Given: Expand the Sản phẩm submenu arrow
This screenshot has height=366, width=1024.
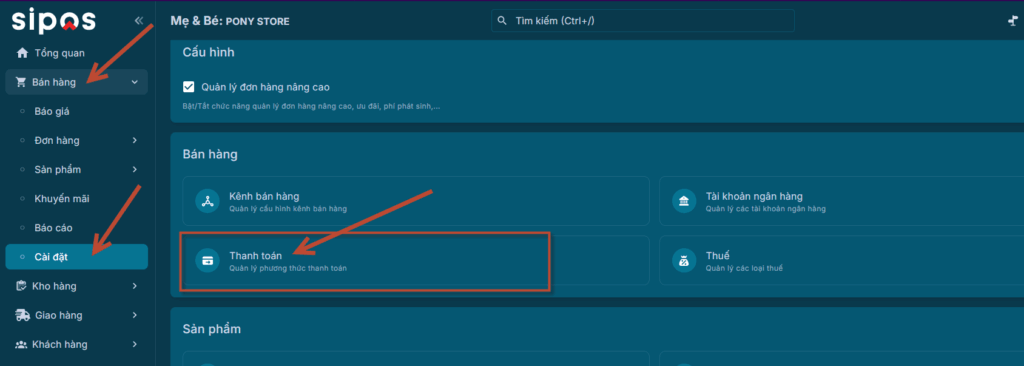Looking at the screenshot, I should pyautogui.click(x=135, y=169).
